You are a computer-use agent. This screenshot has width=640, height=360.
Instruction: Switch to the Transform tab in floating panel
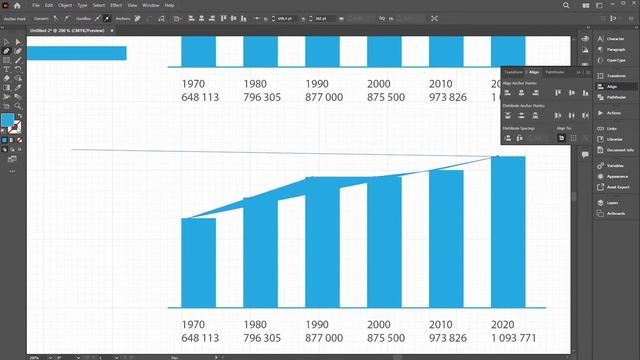coord(513,72)
